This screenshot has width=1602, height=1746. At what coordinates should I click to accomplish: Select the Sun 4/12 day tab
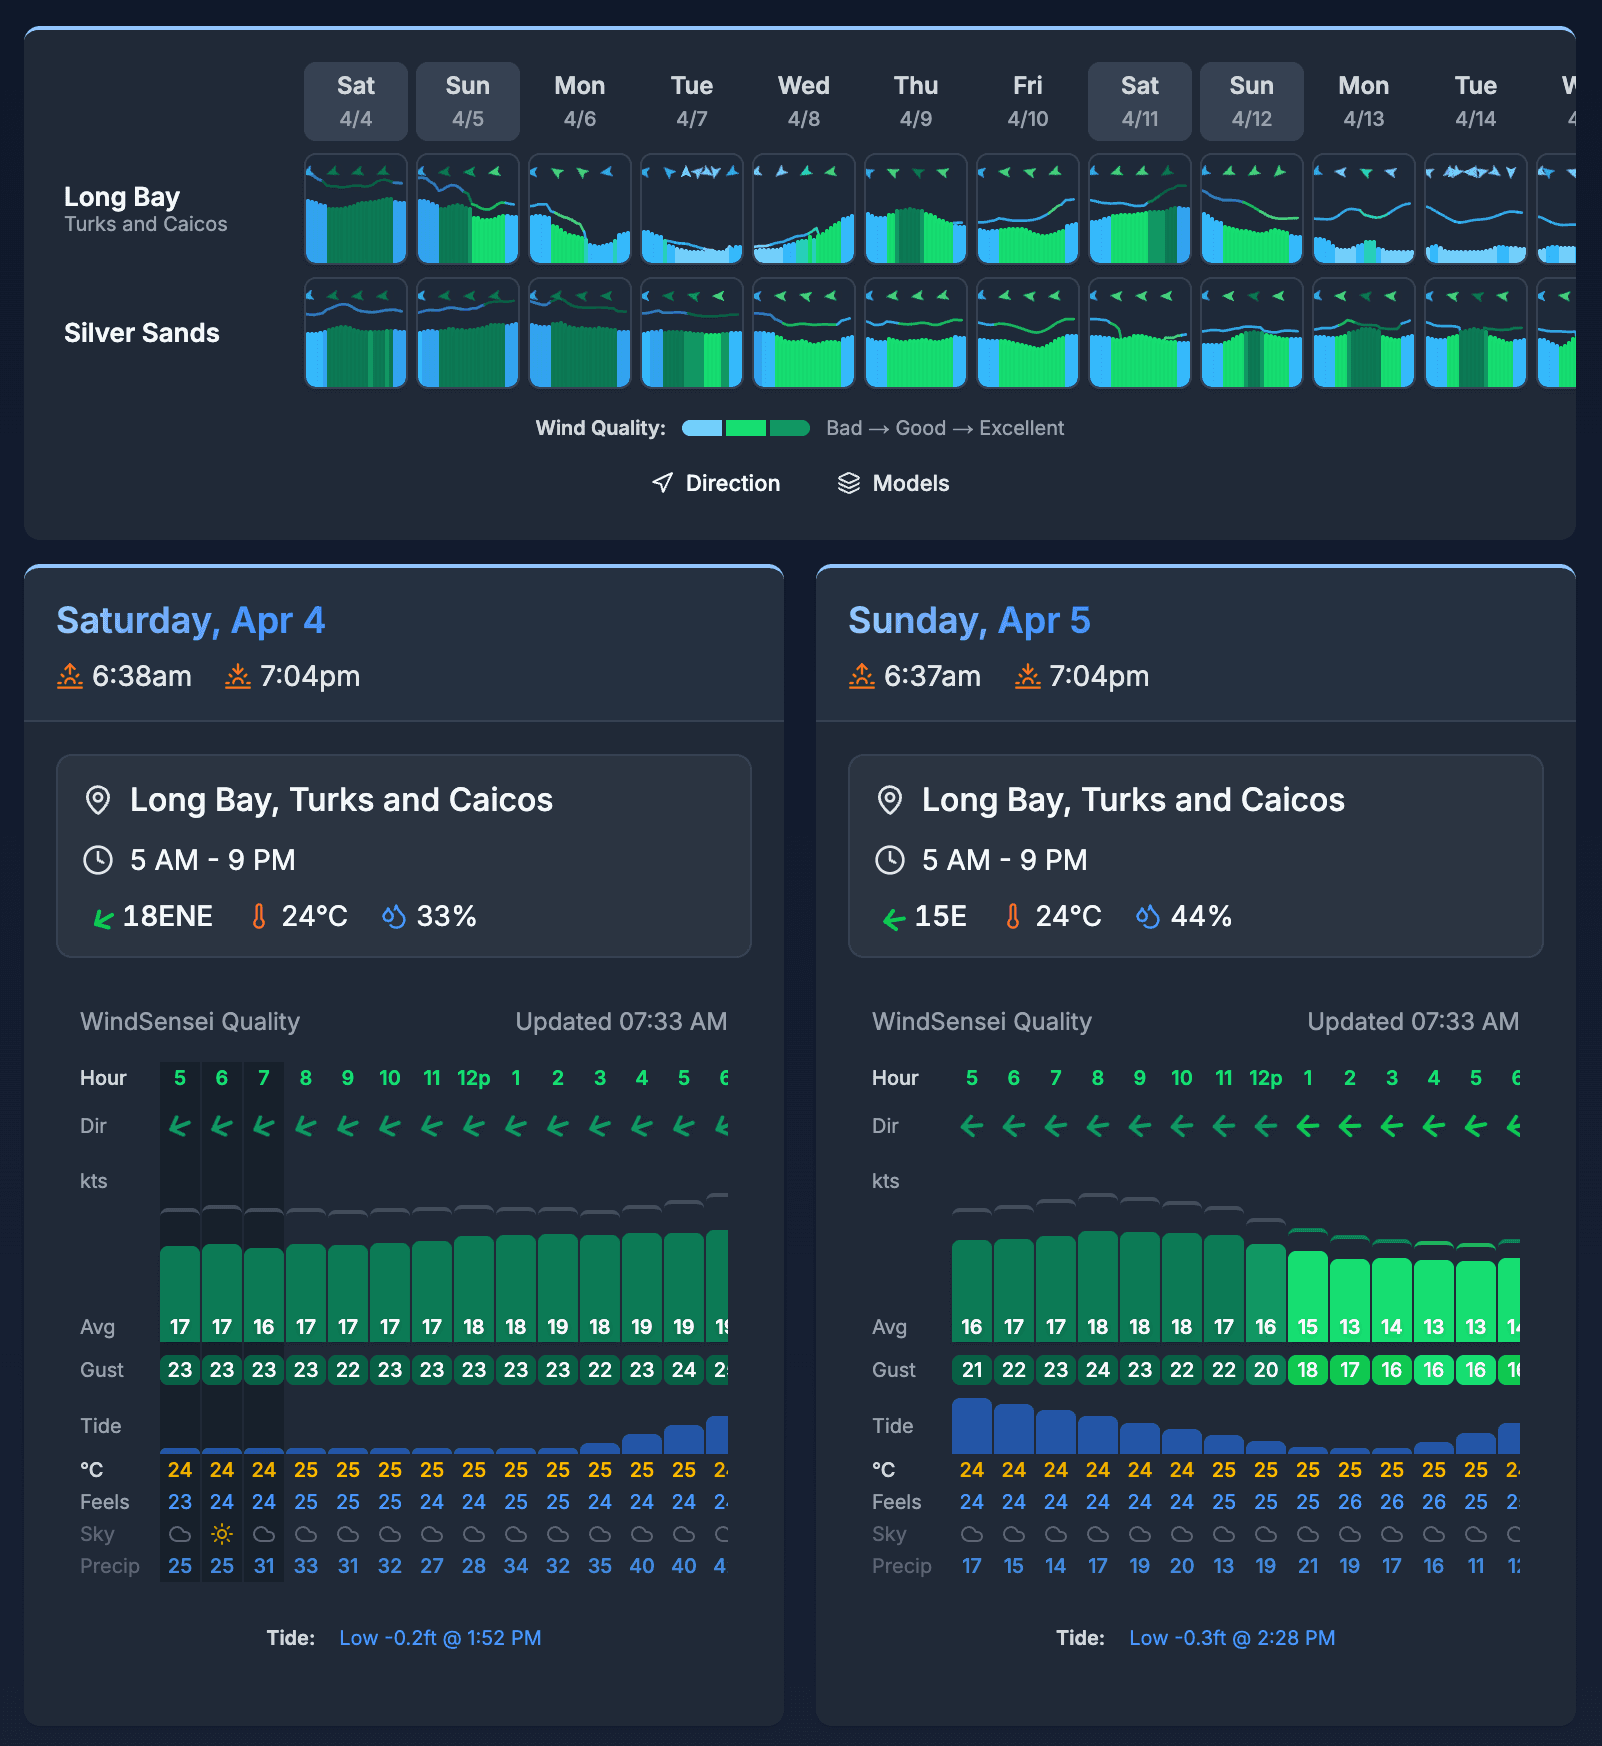tap(1251, 100)
